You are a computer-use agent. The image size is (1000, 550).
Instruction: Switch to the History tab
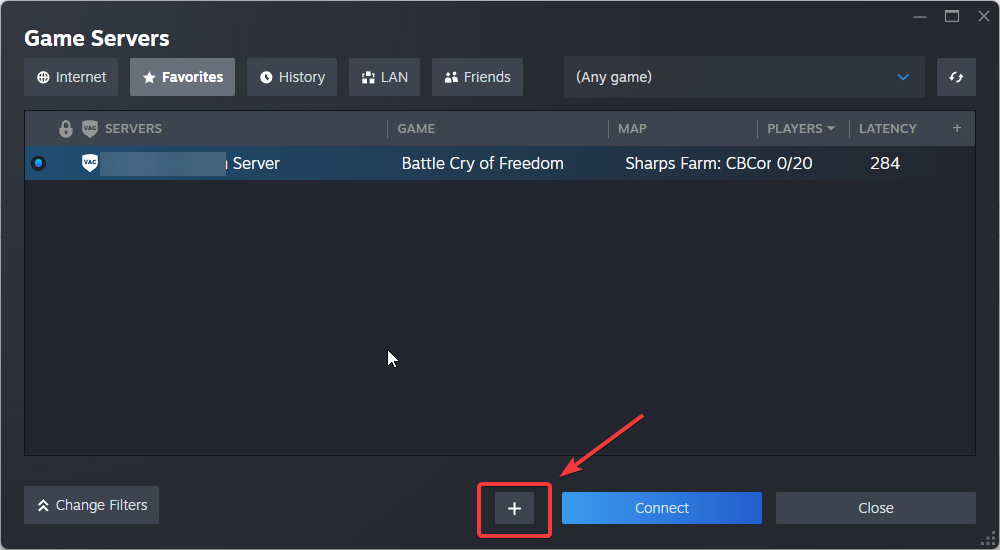click(x=292, y=77)
